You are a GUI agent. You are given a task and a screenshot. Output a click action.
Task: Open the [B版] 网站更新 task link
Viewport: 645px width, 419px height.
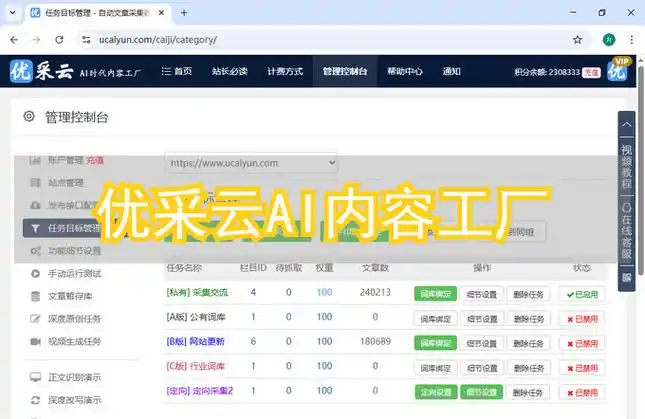(195, 341)
